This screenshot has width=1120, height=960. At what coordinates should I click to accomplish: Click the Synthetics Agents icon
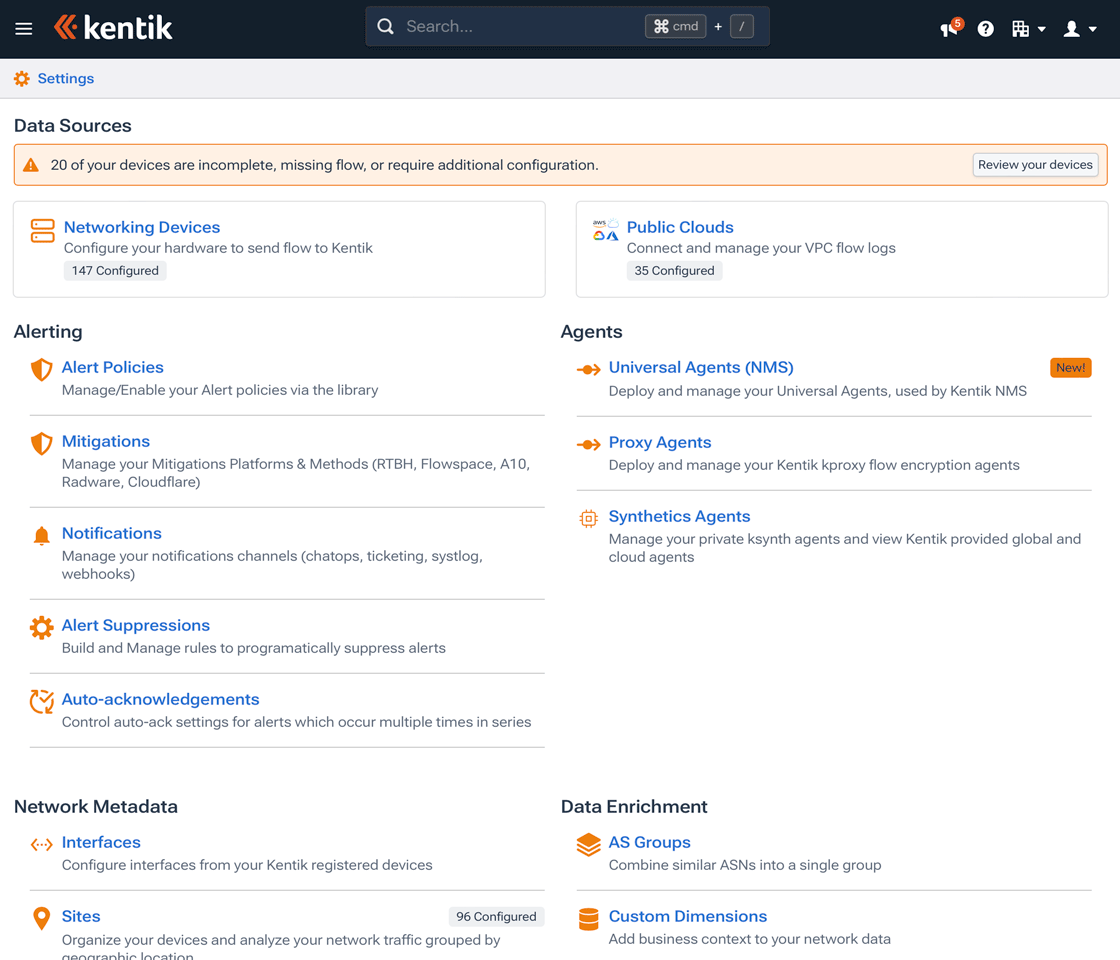588,518
